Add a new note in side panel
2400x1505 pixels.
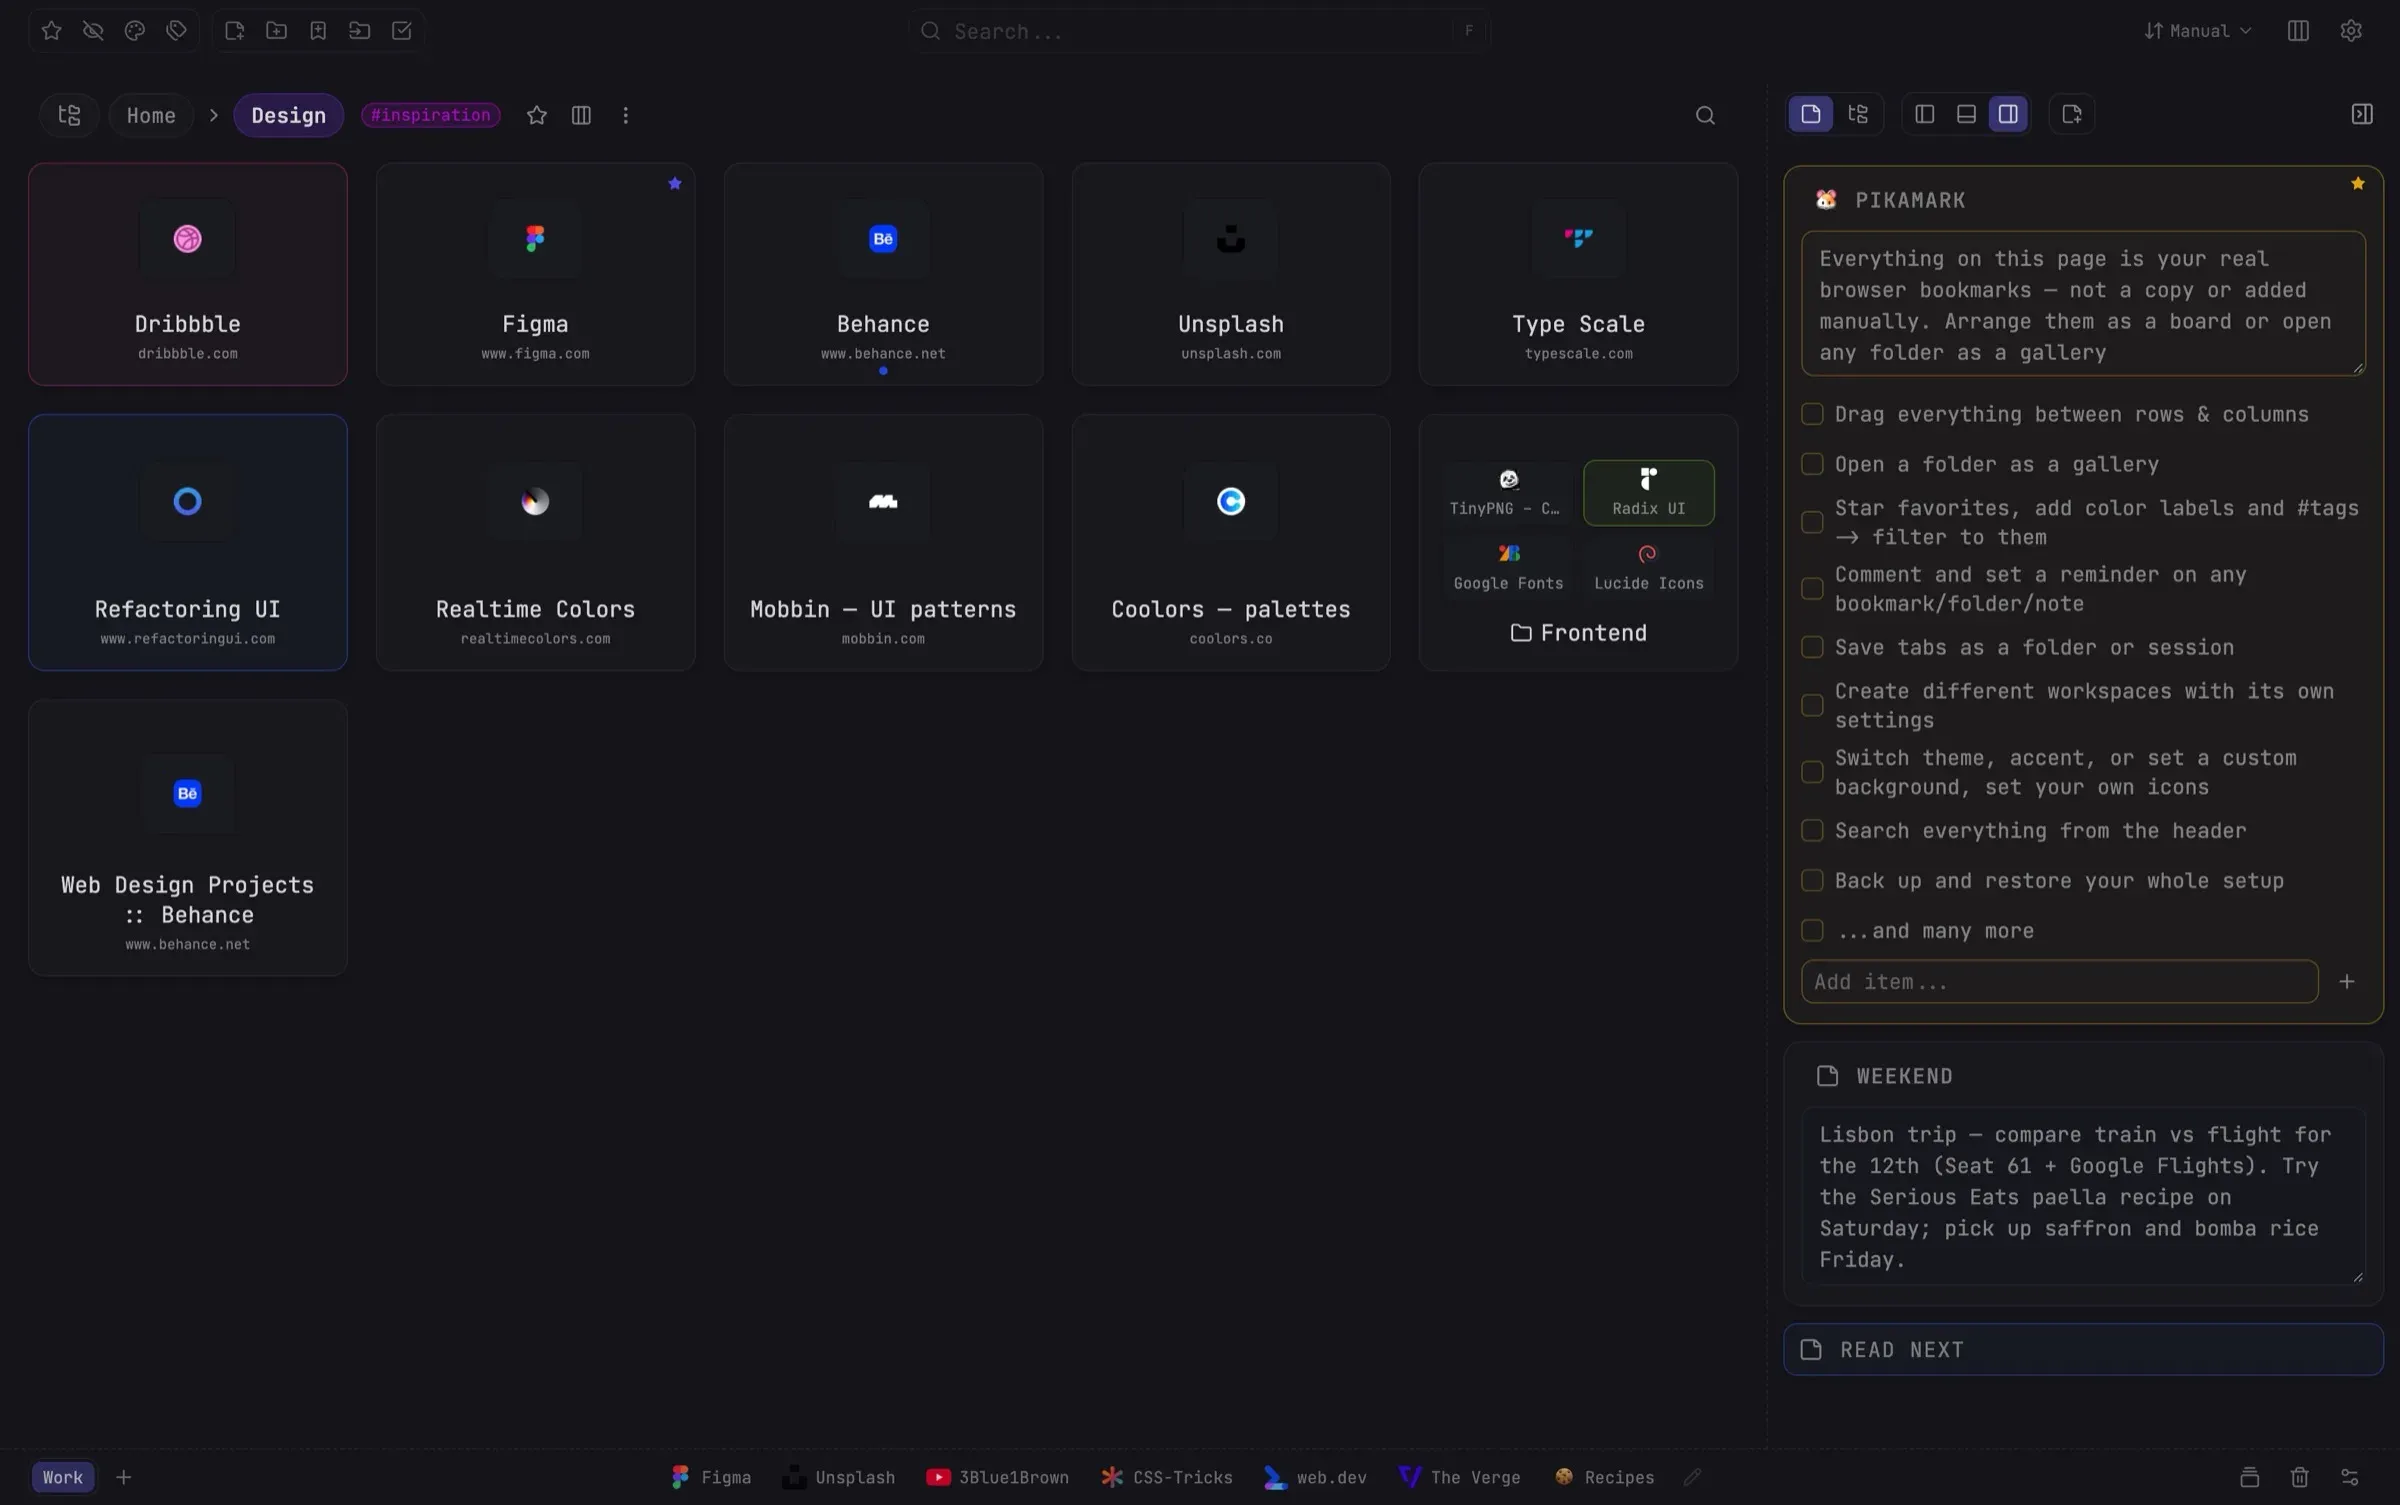[2072, 114]
